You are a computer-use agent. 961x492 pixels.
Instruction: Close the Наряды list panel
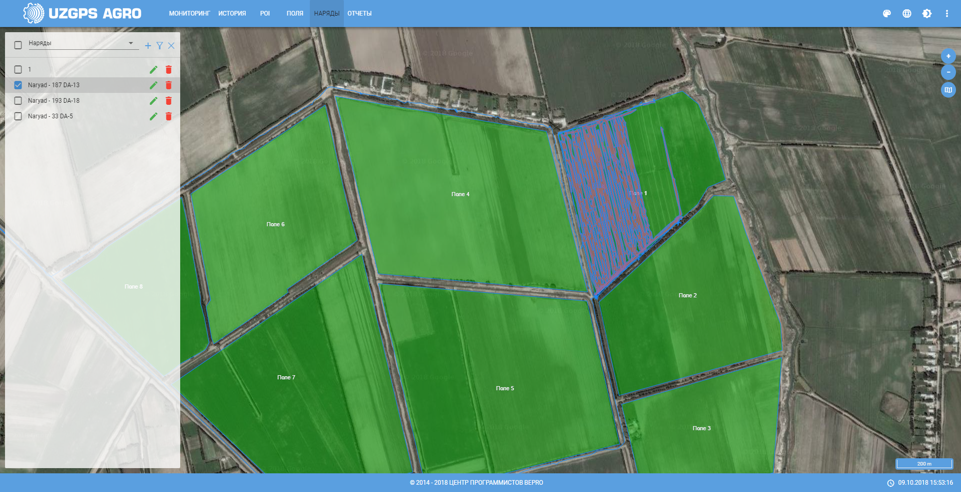point(171,45)
